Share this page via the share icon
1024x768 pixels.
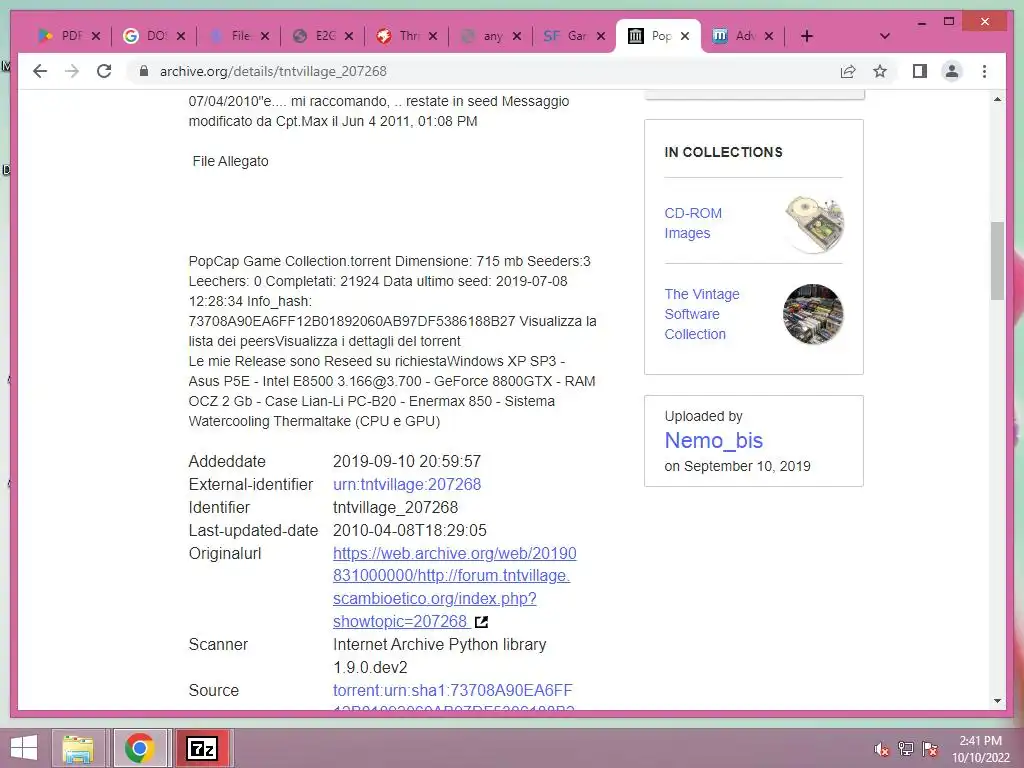pyautogui.click(x=848, y=71)
